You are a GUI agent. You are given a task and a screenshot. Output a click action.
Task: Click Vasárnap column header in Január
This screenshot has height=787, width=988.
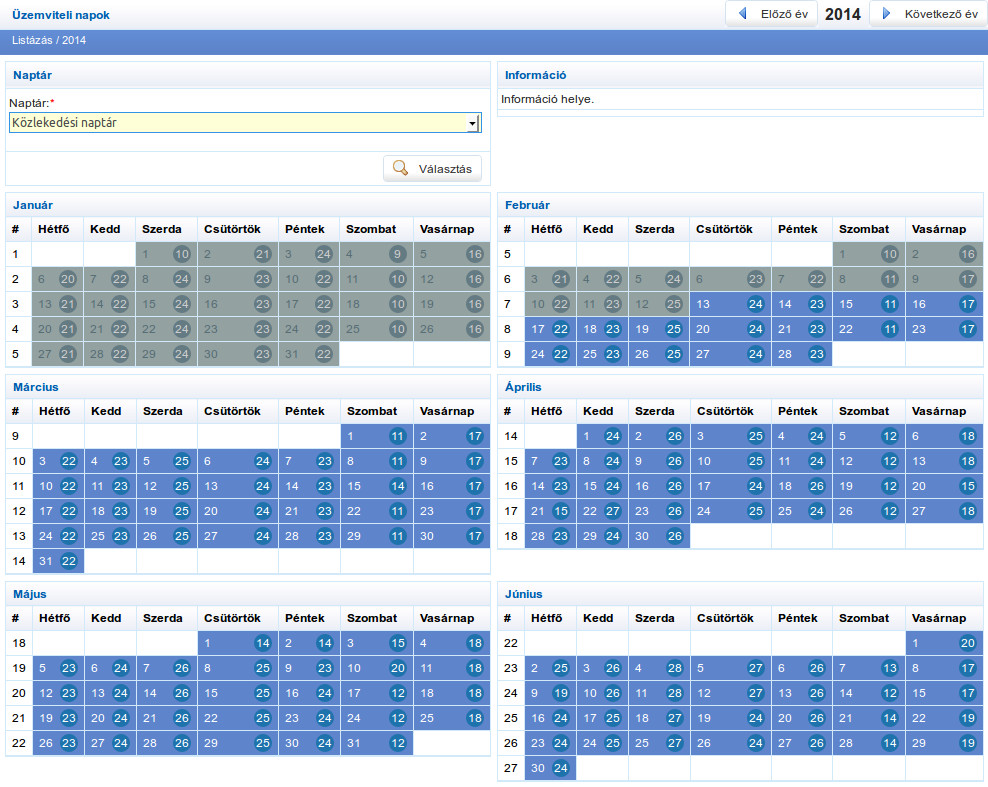(447, 229)
